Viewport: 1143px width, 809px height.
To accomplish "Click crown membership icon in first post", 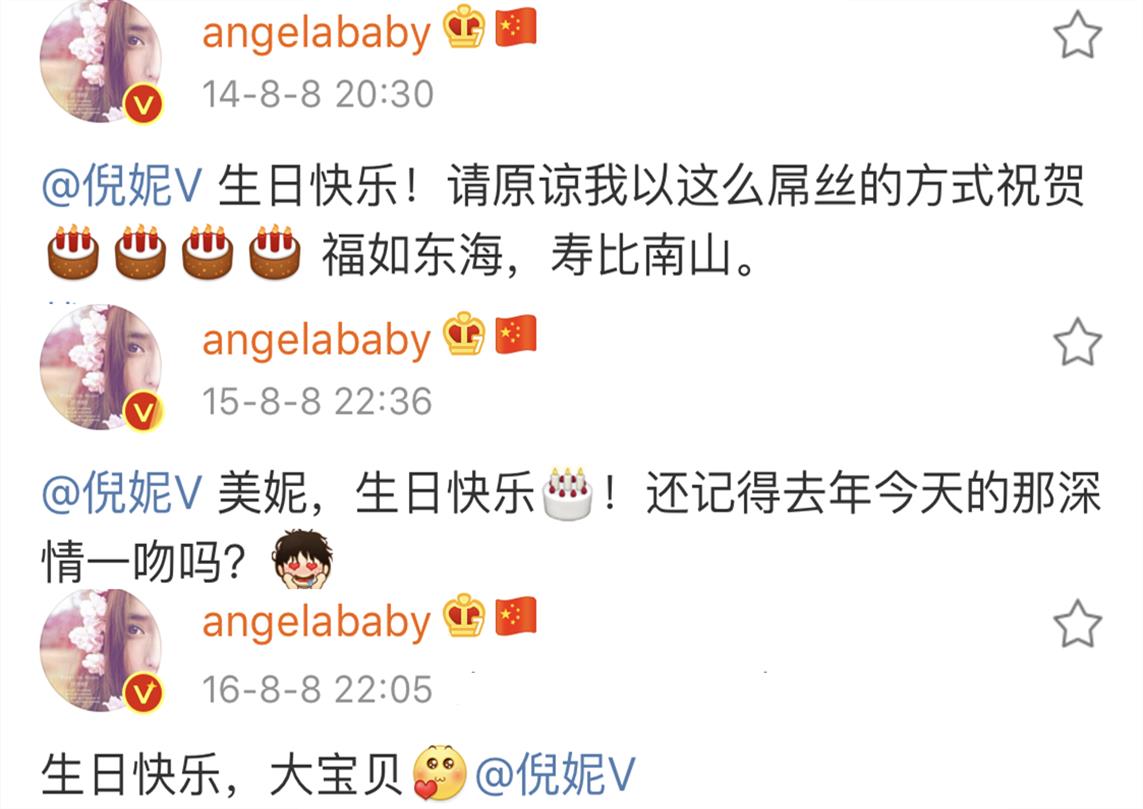I will pyautogui.click(x=464, y=27).
